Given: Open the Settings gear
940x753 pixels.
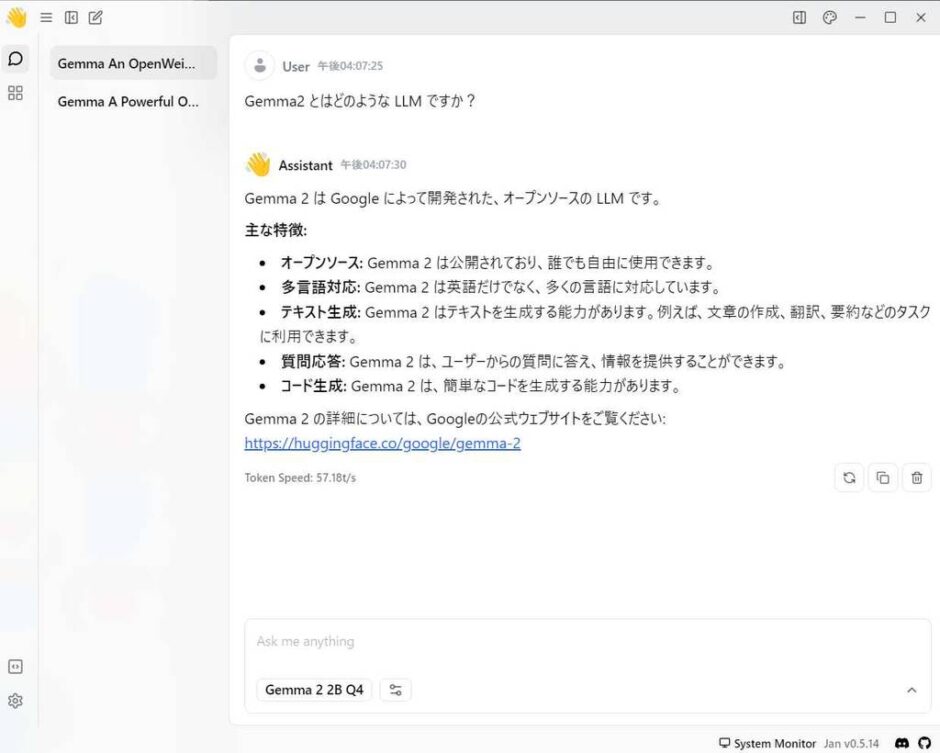Looking at the screenshot, I should [x=15, y=701].
